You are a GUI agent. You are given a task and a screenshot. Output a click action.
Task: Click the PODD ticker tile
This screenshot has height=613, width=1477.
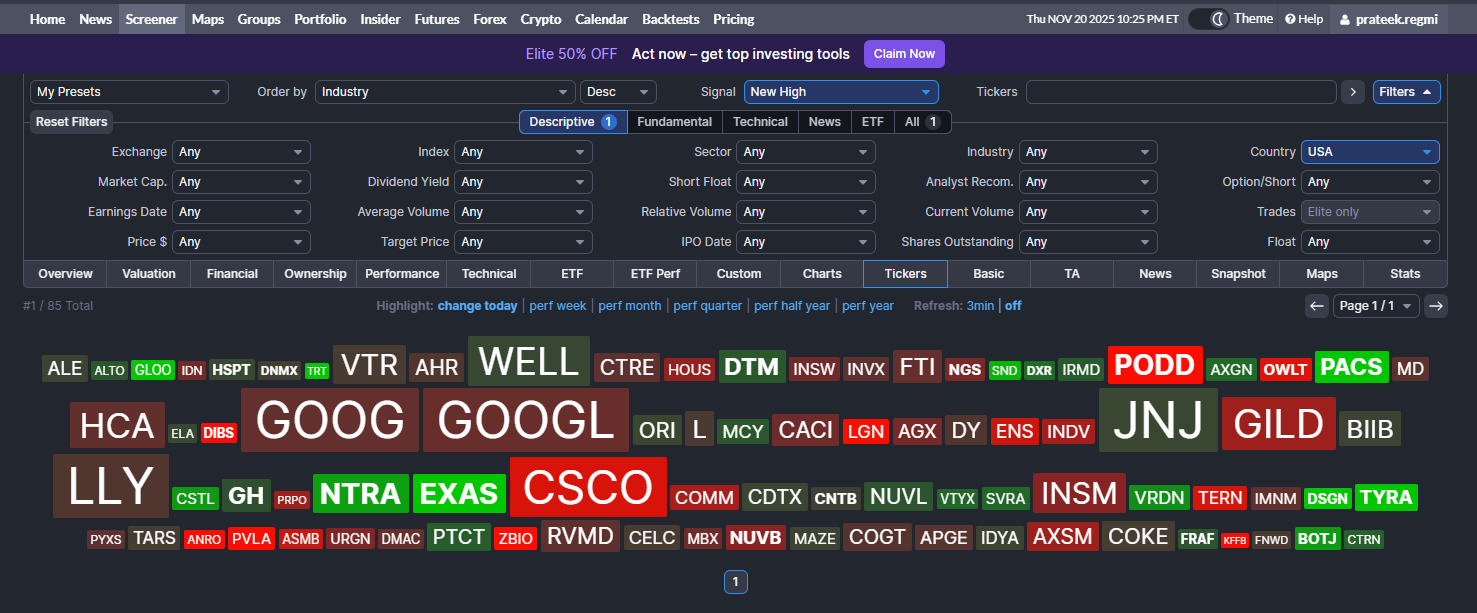pyautogui.click(x=1155, y=365)
